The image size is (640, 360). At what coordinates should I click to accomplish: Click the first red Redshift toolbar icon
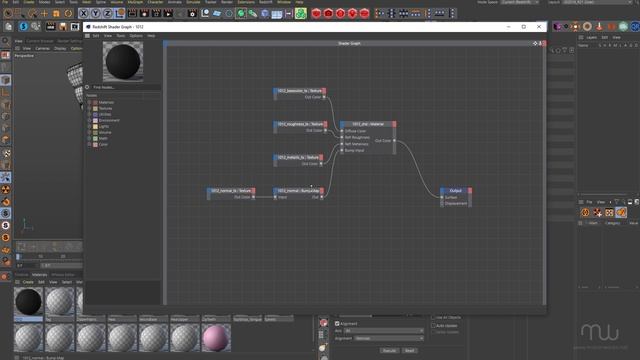pos(316,13)
